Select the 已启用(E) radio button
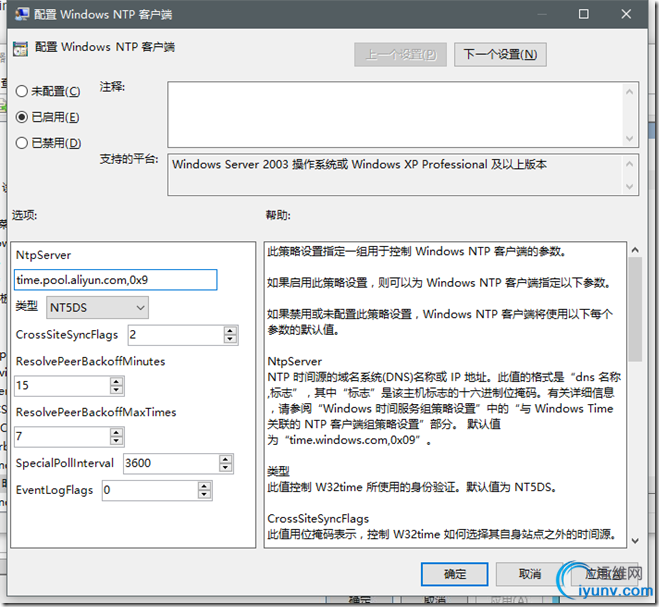659x607 pixels. point(47,117)
